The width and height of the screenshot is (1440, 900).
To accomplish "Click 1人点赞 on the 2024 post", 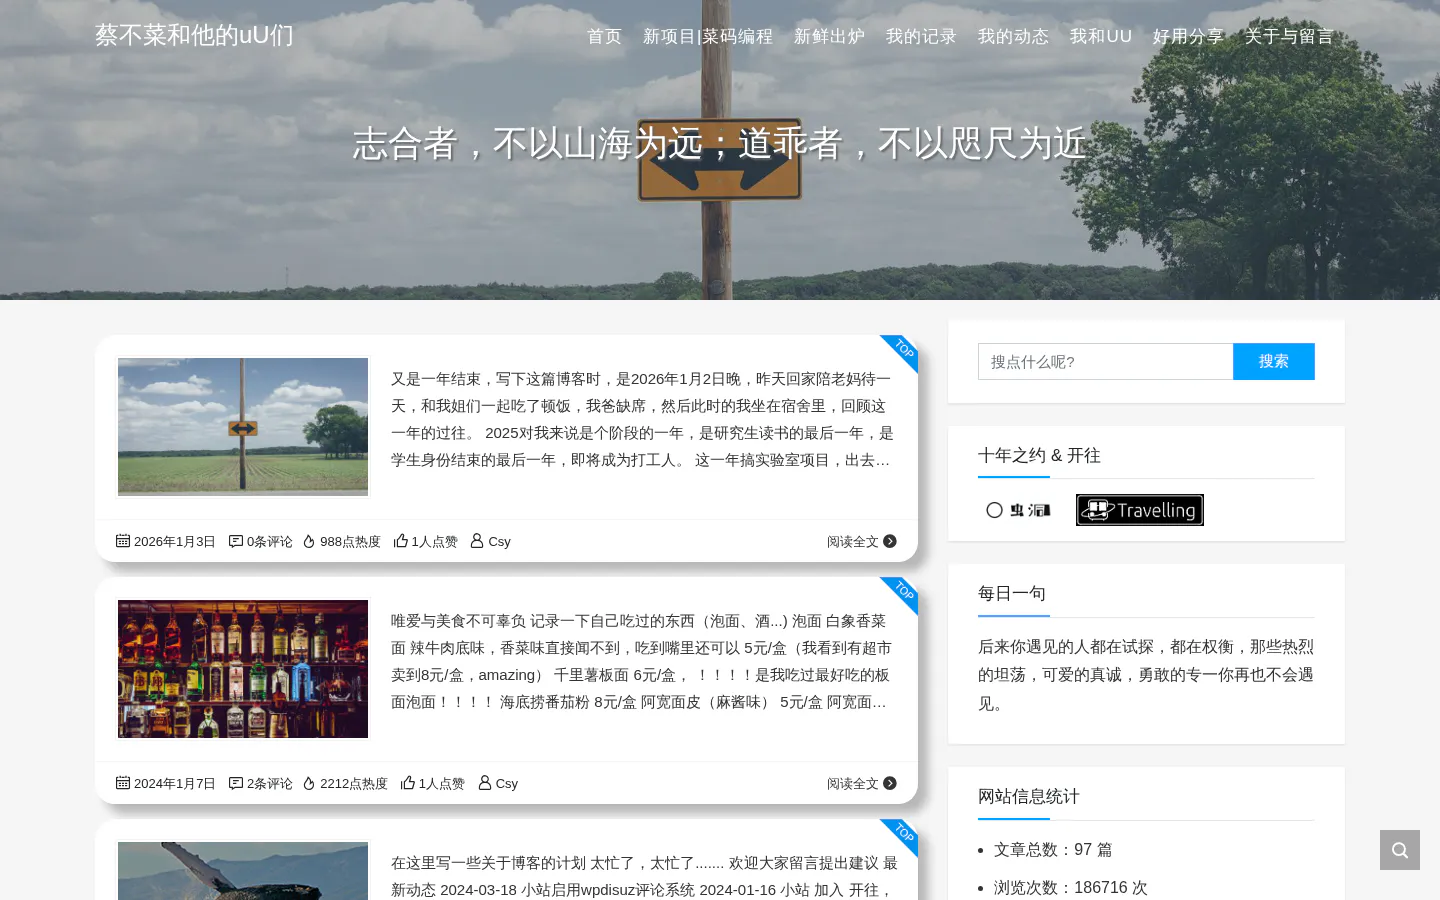I will click(x=442, y=784).
